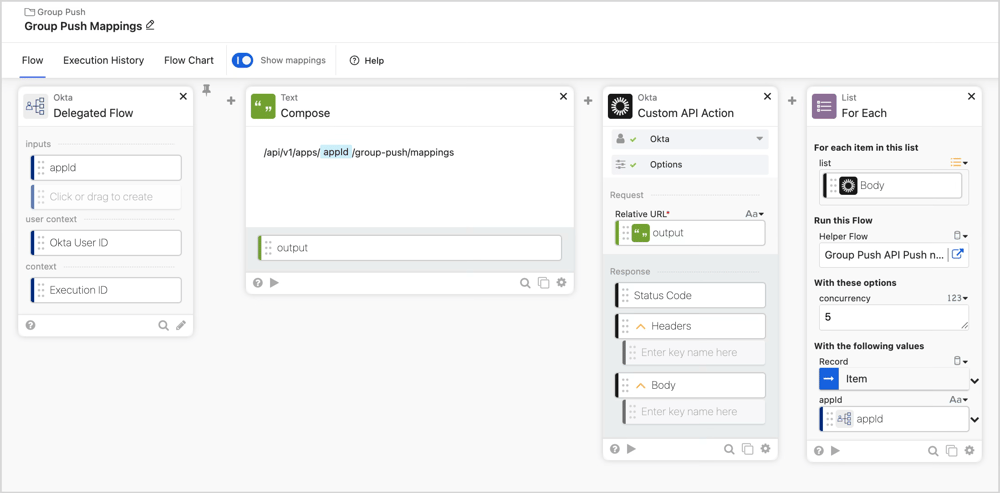The image size is (1000, 493).
Task: Run the Compose card with play icon
Action: [x=274, y=283]
